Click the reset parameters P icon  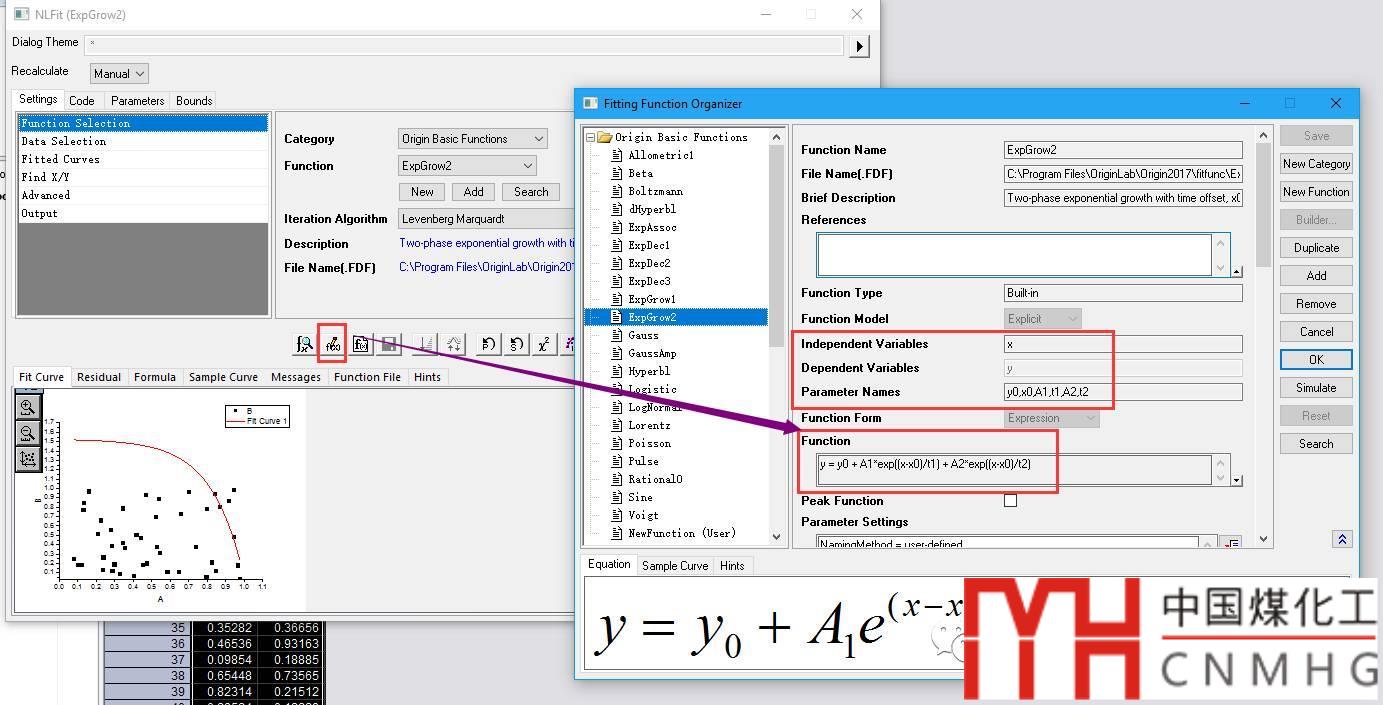point(488,344)
